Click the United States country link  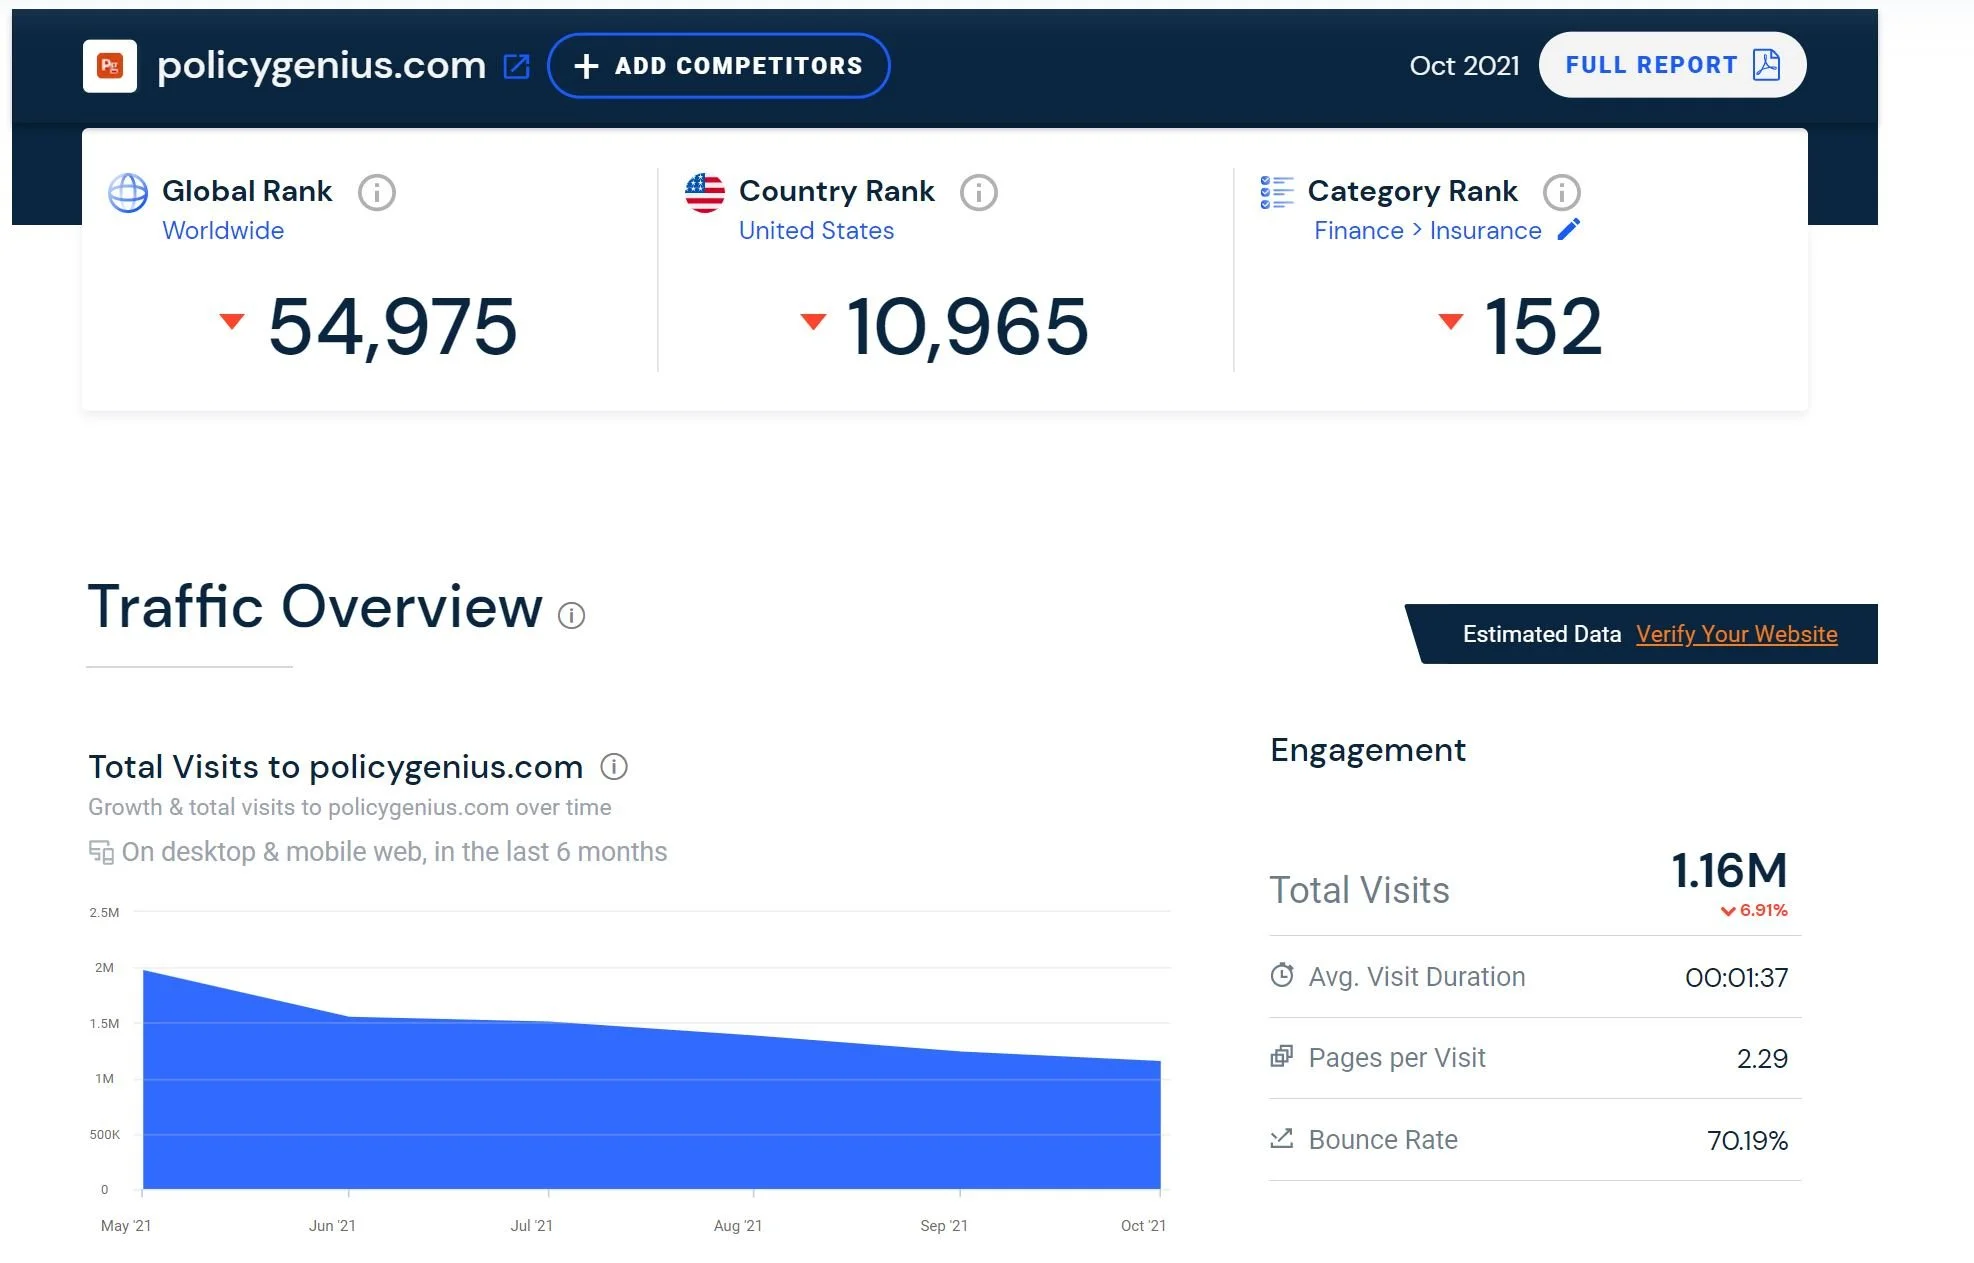[x=816, y=231]
